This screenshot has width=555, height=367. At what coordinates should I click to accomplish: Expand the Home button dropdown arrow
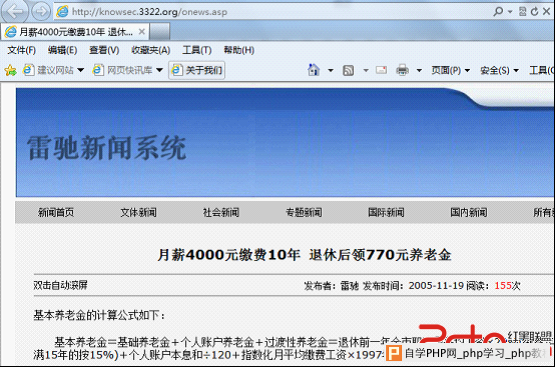(331, 70)
